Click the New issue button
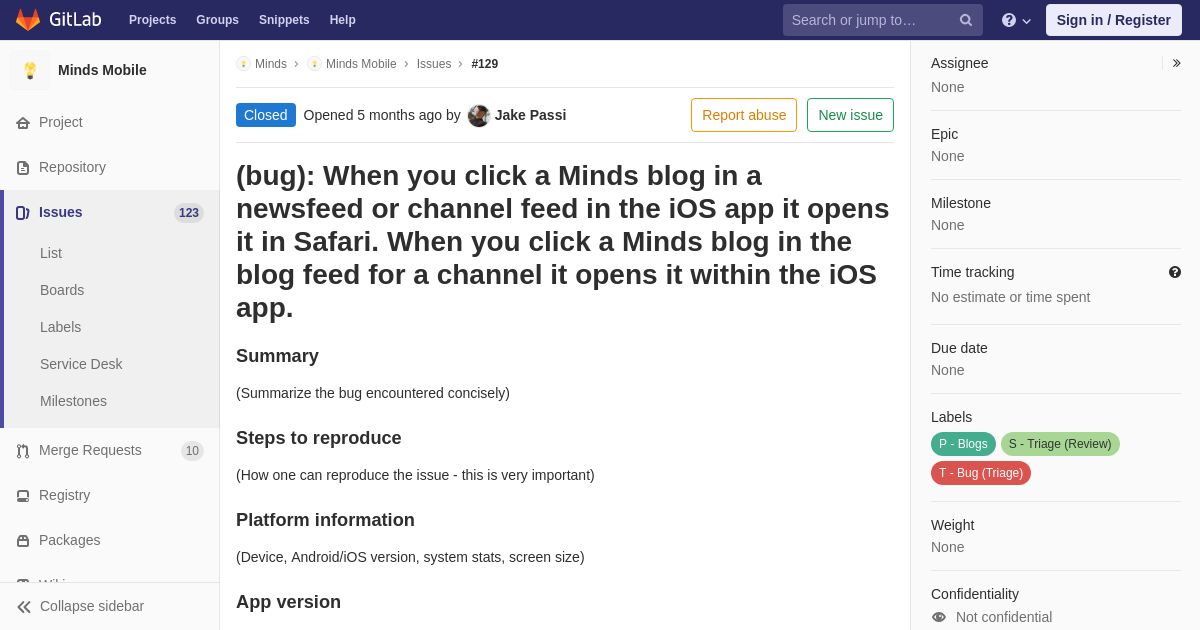The image size is (1200, 630). point(850,115)
